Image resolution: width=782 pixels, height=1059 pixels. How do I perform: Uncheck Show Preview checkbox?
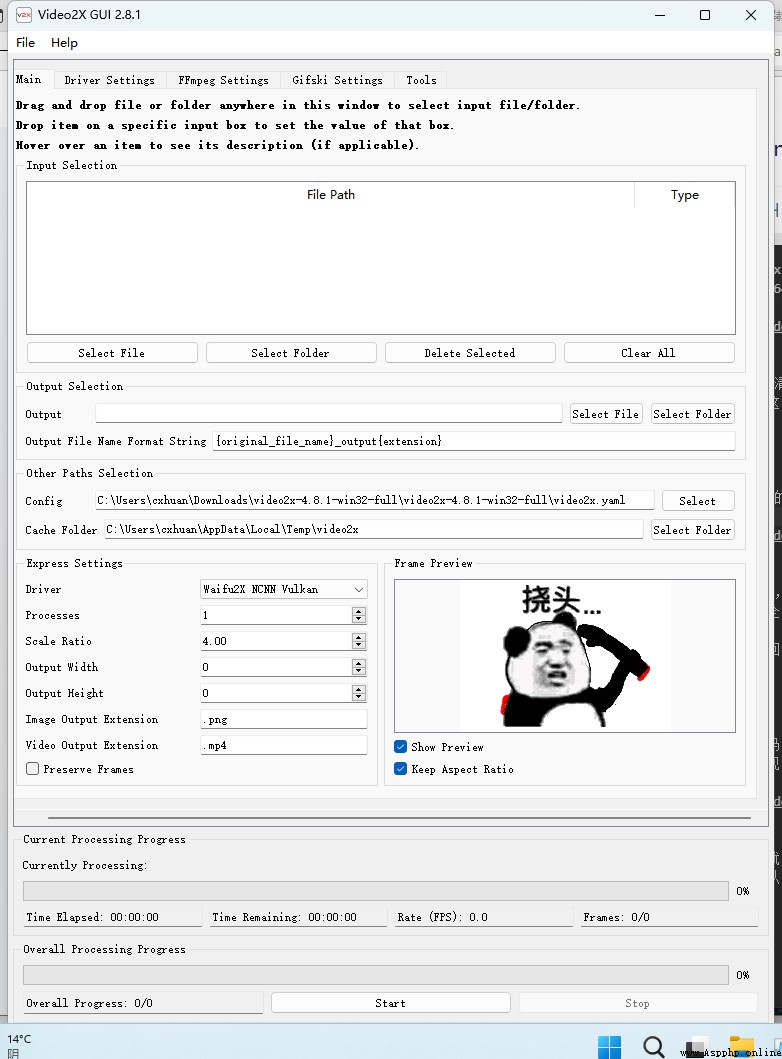pos(400,746)
